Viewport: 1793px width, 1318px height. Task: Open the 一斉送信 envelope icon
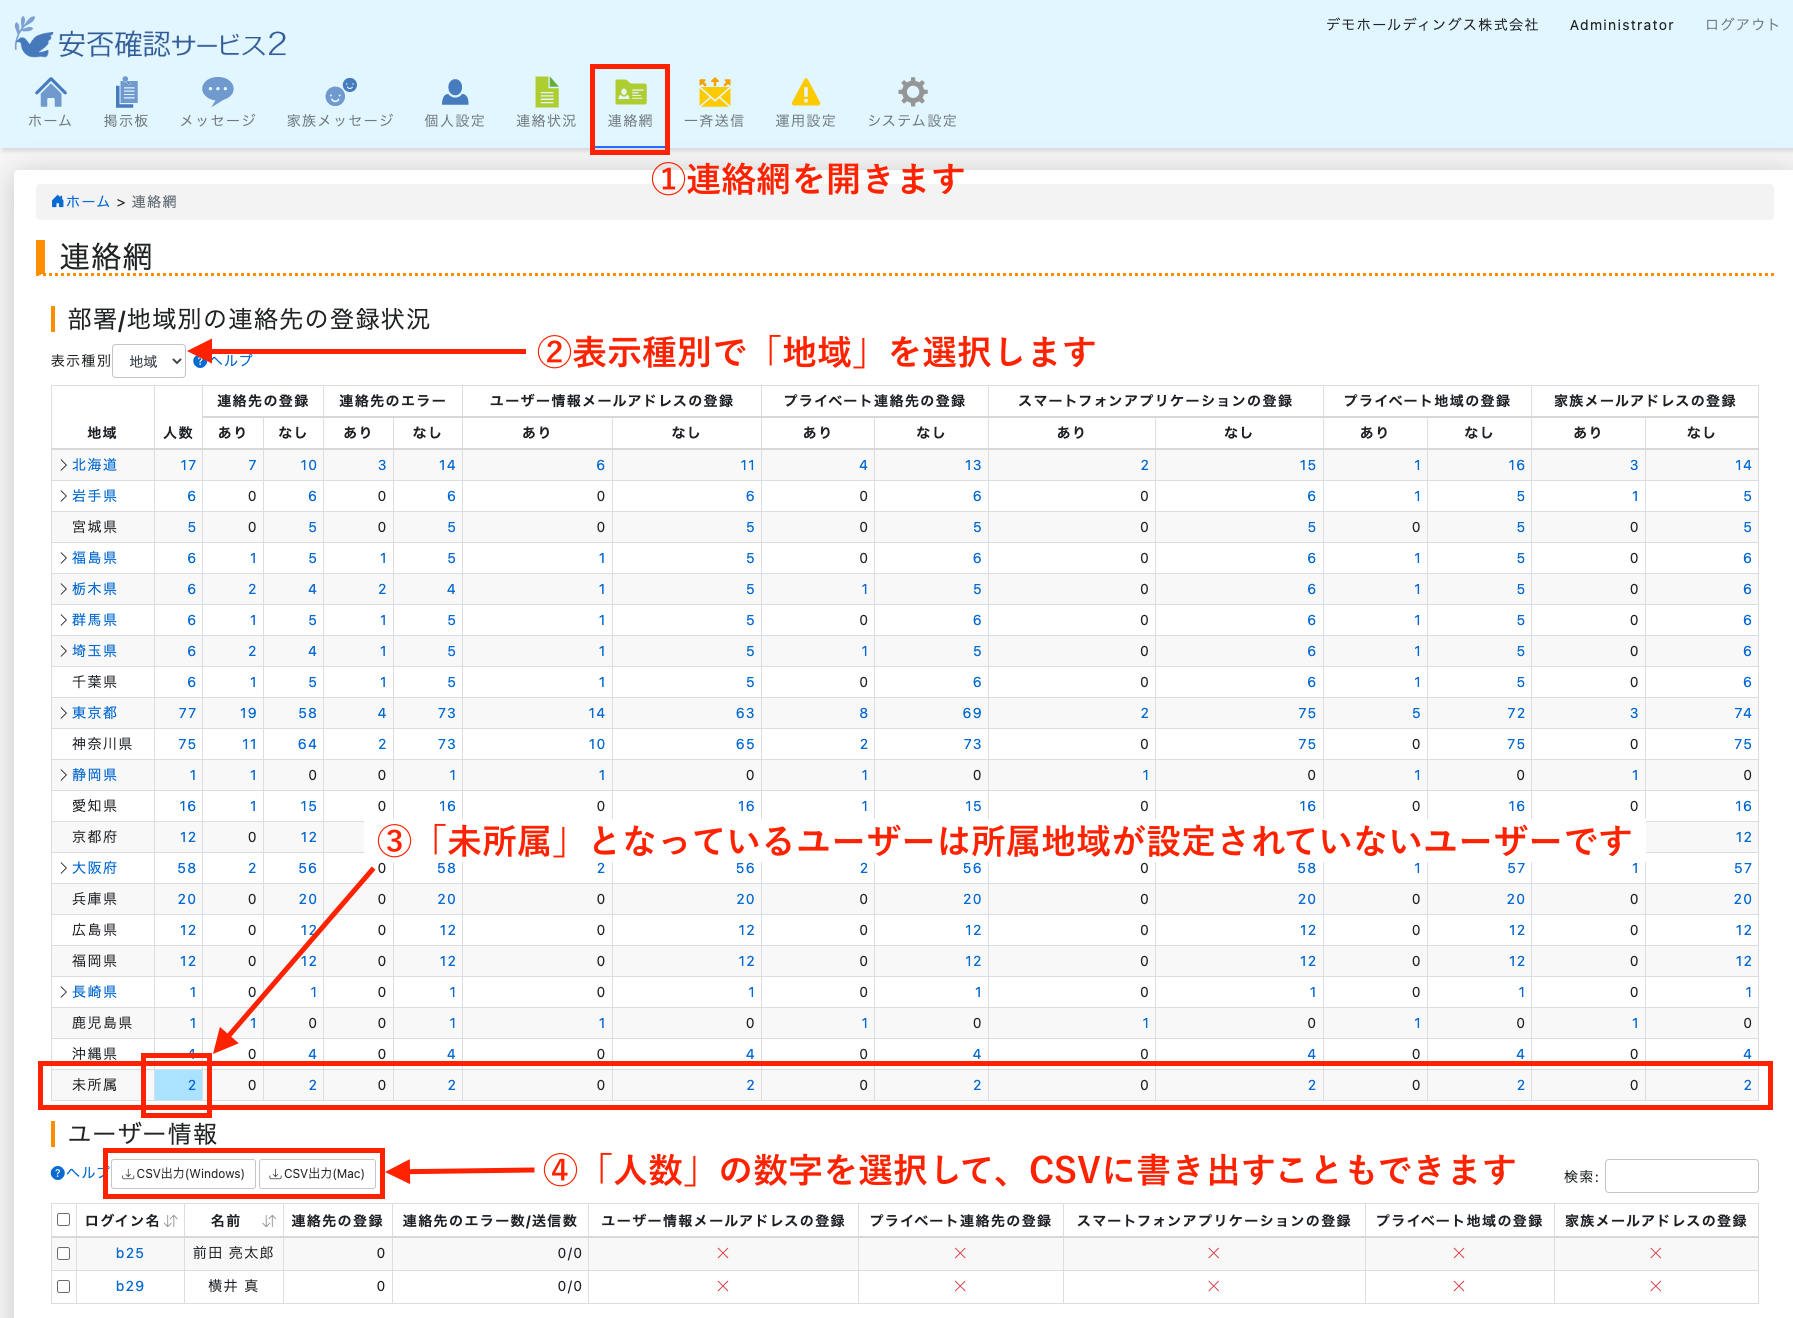[714, 93]
